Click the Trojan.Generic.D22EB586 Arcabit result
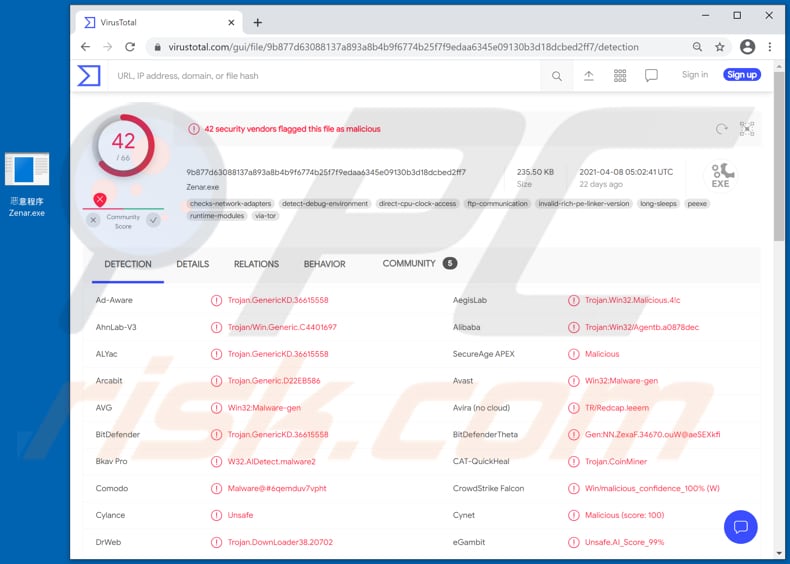Image resolution: width=790 pixels, height=564 pixels. (274, 381)
